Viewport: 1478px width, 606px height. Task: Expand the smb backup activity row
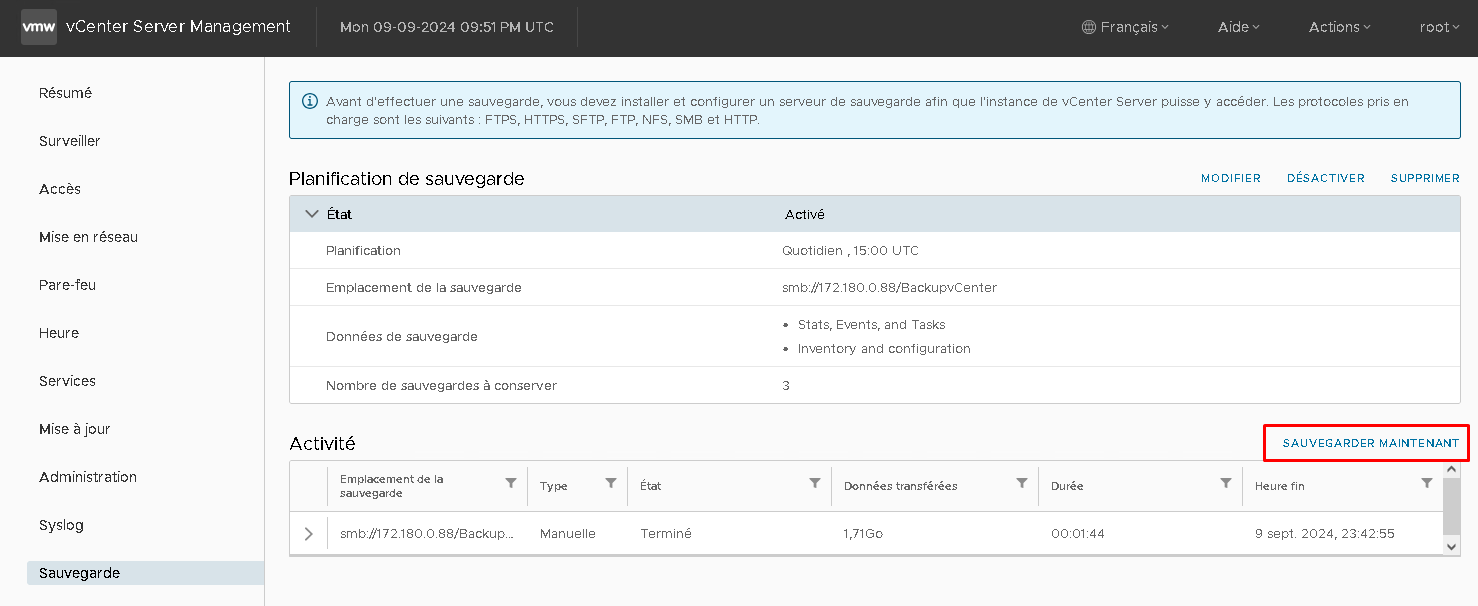pos(308,534)
